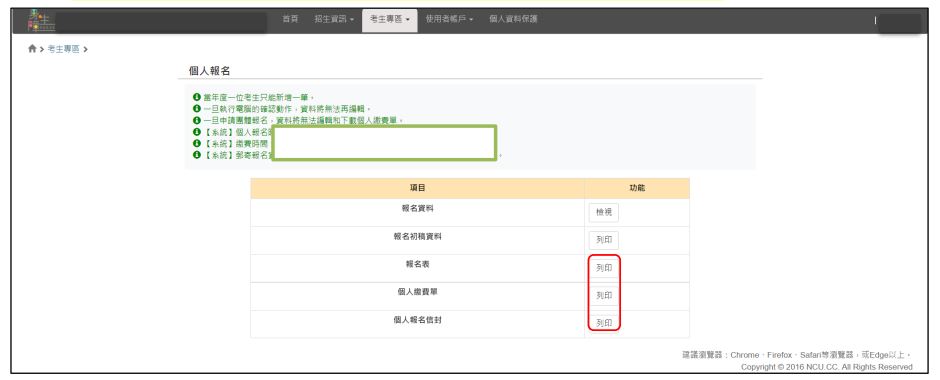Click the info icon beside 當年度一位考生只能新增一筆
The width and height of the screenshot is (940, 380).
point(196,97)
